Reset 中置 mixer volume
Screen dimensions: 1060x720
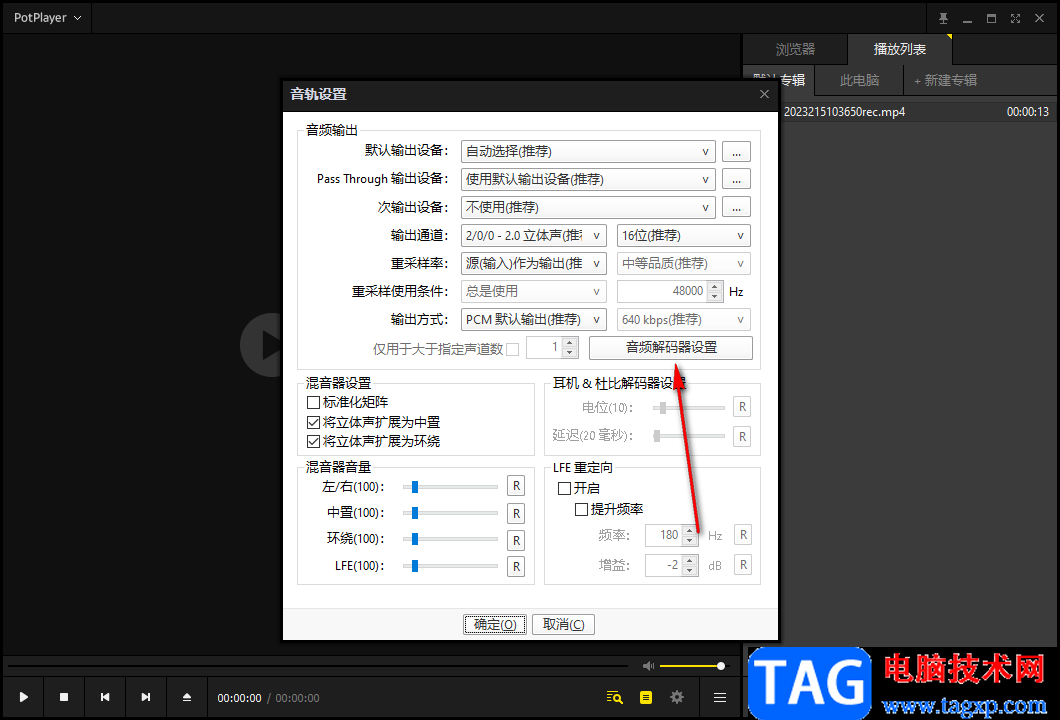[x=516, y=513]
